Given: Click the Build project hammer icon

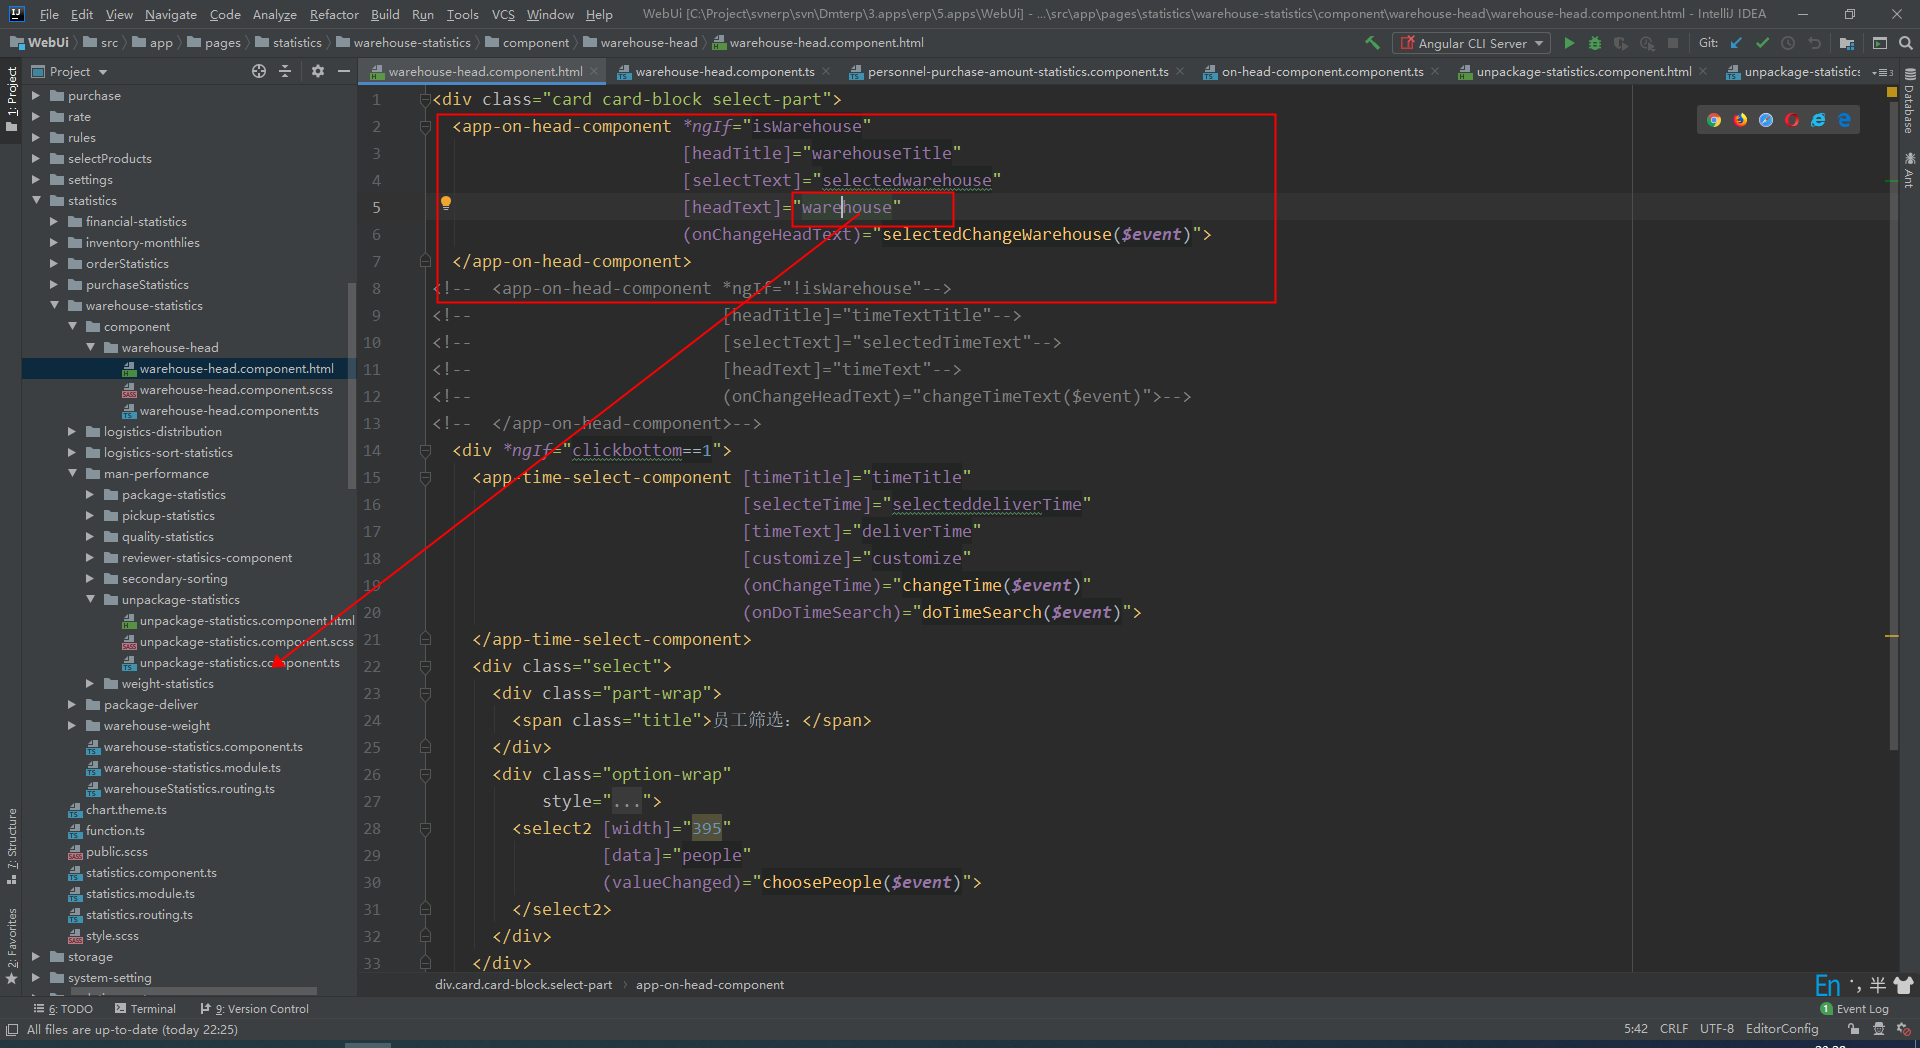Looking at the screenshot, I should (1372, 43).
